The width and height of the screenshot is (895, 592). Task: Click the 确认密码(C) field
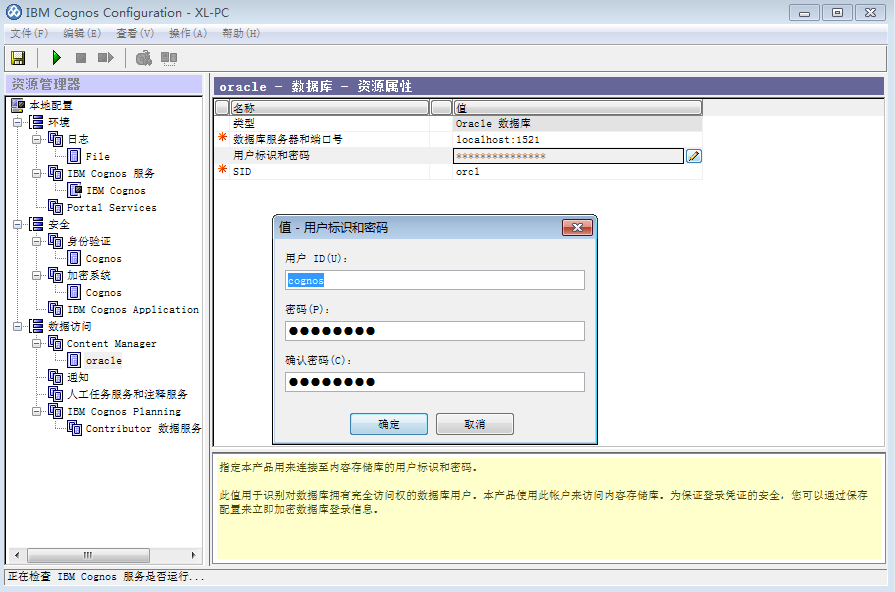coord(435,382)
